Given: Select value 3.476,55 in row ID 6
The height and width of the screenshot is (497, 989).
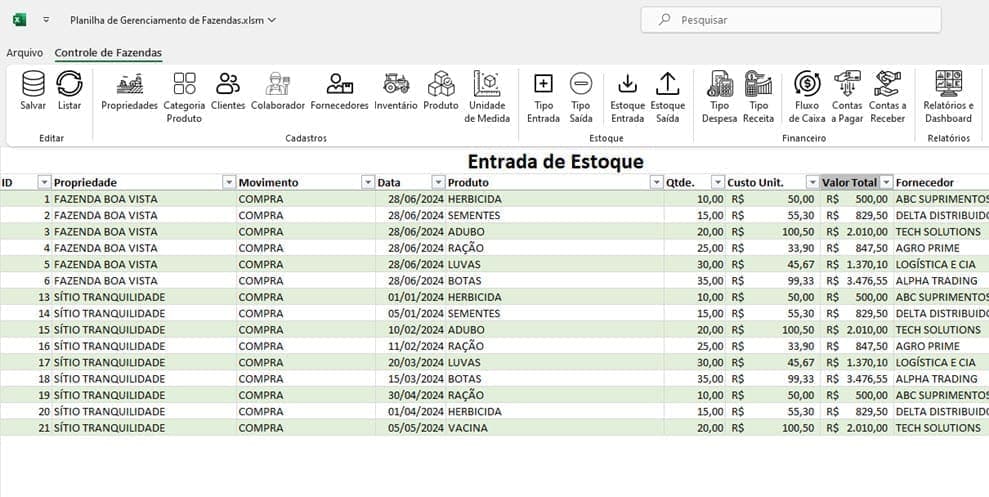Looking at the screenshot, I should (x=857, y=281).
